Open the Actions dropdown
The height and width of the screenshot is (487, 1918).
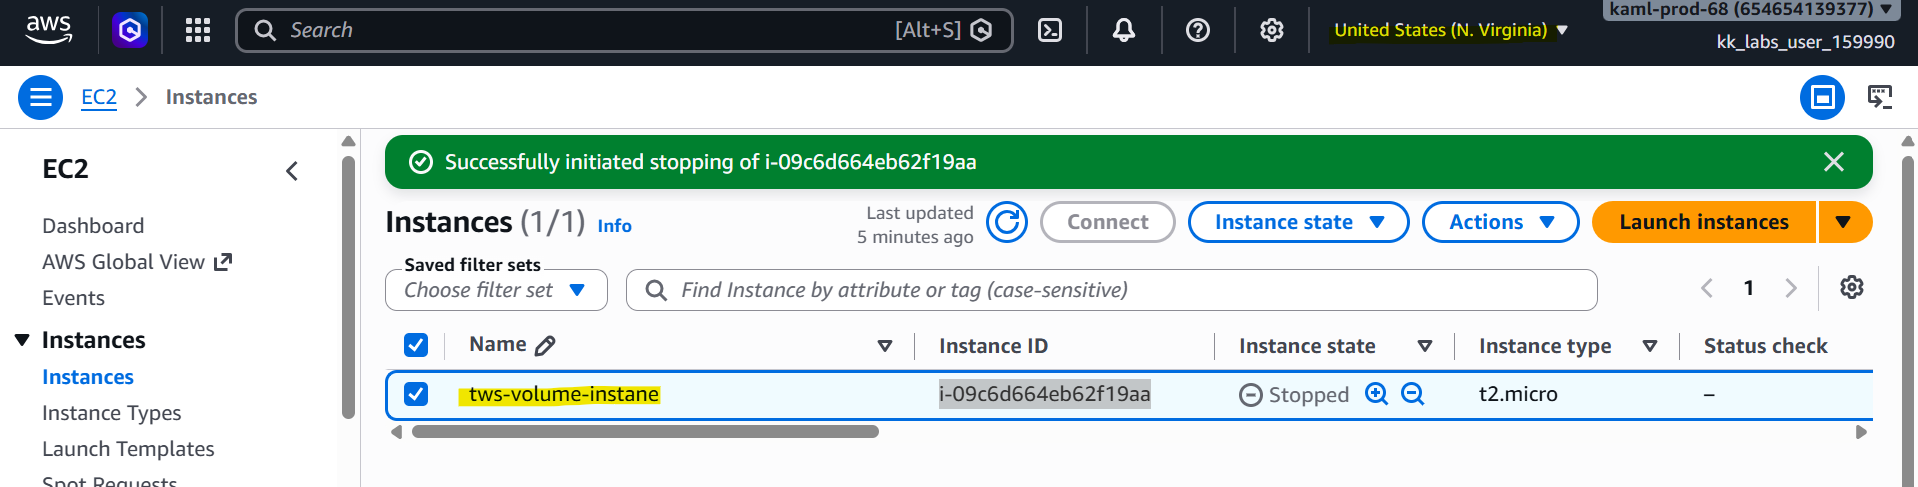pos(1500,222)
